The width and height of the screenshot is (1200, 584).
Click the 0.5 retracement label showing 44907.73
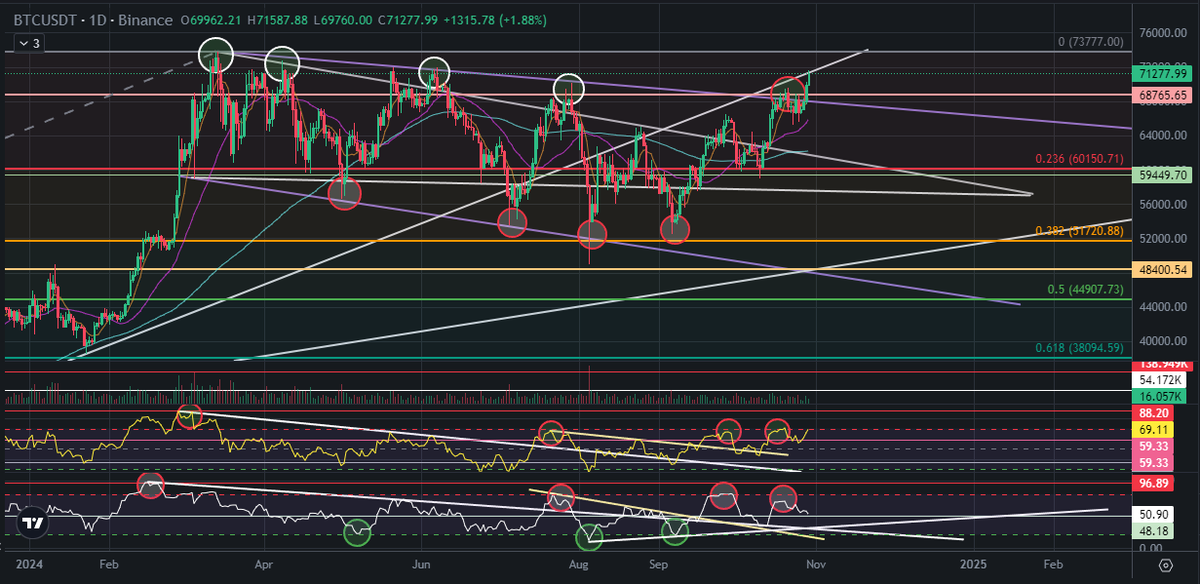pyautogui.click(x=1085, y=287)
